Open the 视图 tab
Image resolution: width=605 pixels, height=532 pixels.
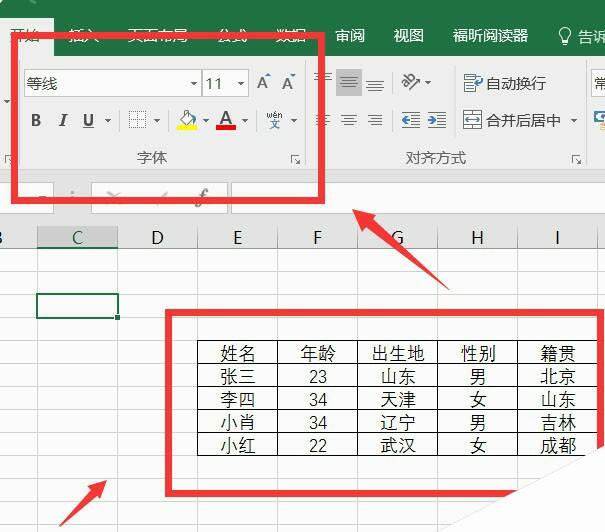coord(408,36)
